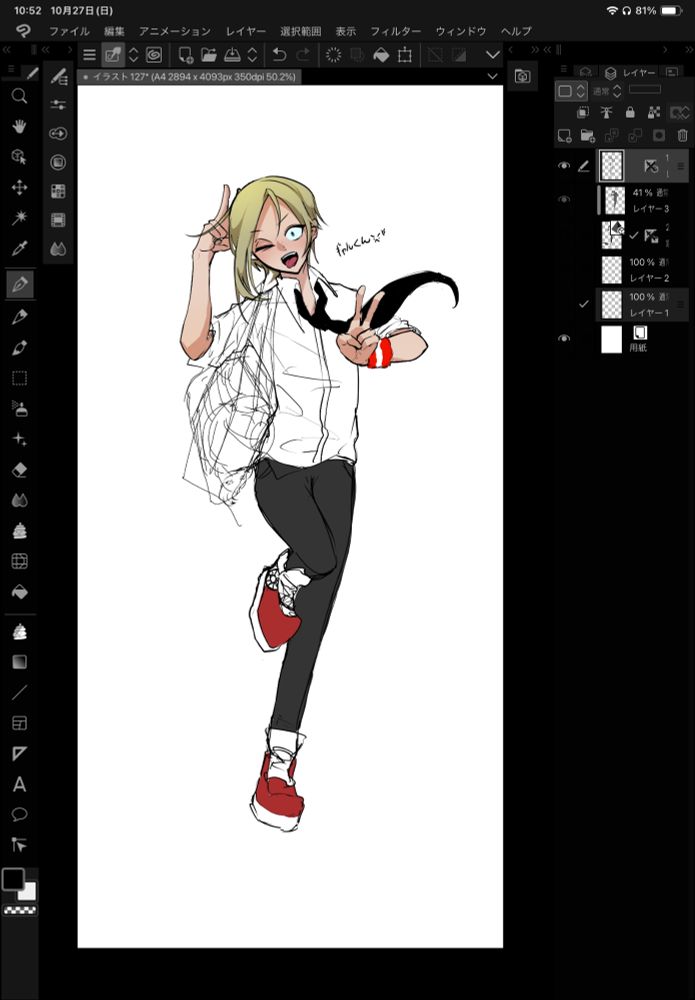Screen dimensions: 695x1000
Task: Open the Quick access folder icon
Action: [x=522, y=77]
